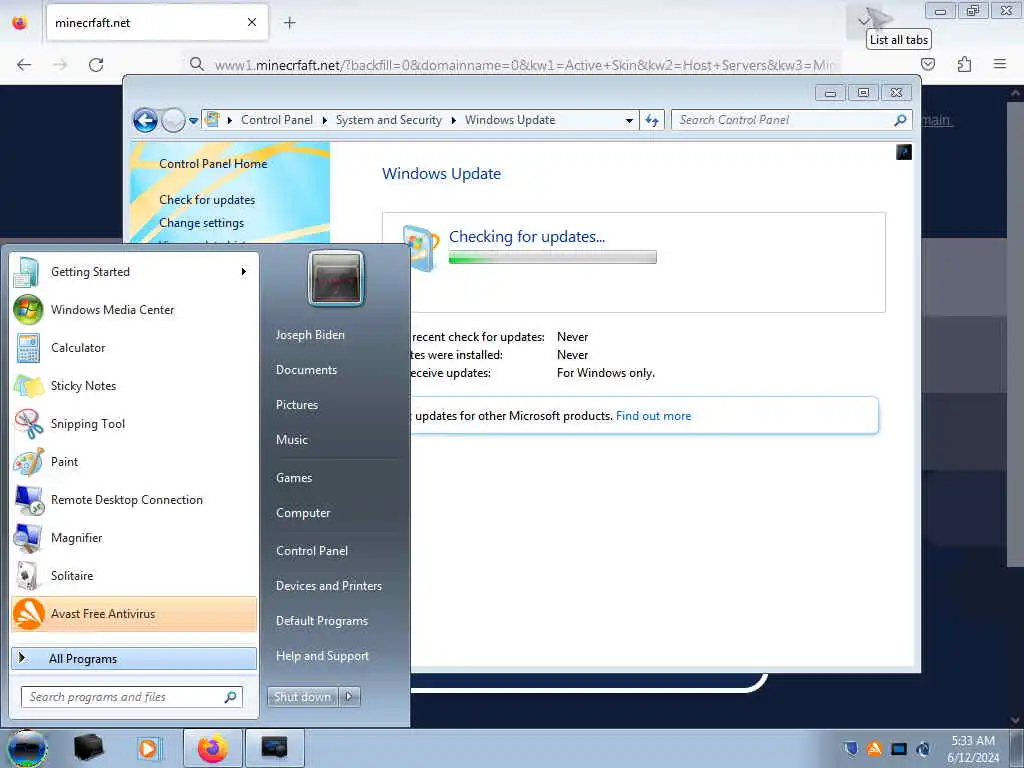
Task: Click the tray icon next to the clock
Action: pyautogui.click(x=923, y=748)
